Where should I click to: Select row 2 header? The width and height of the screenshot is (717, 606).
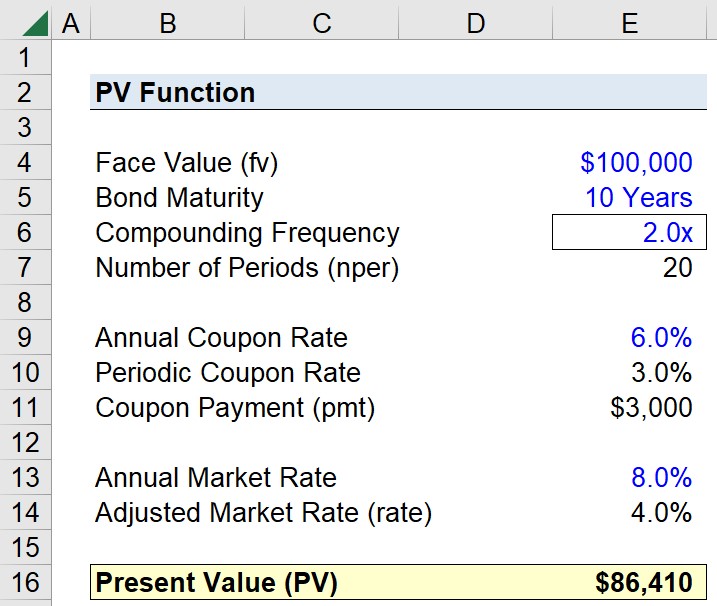coord(25,92)
